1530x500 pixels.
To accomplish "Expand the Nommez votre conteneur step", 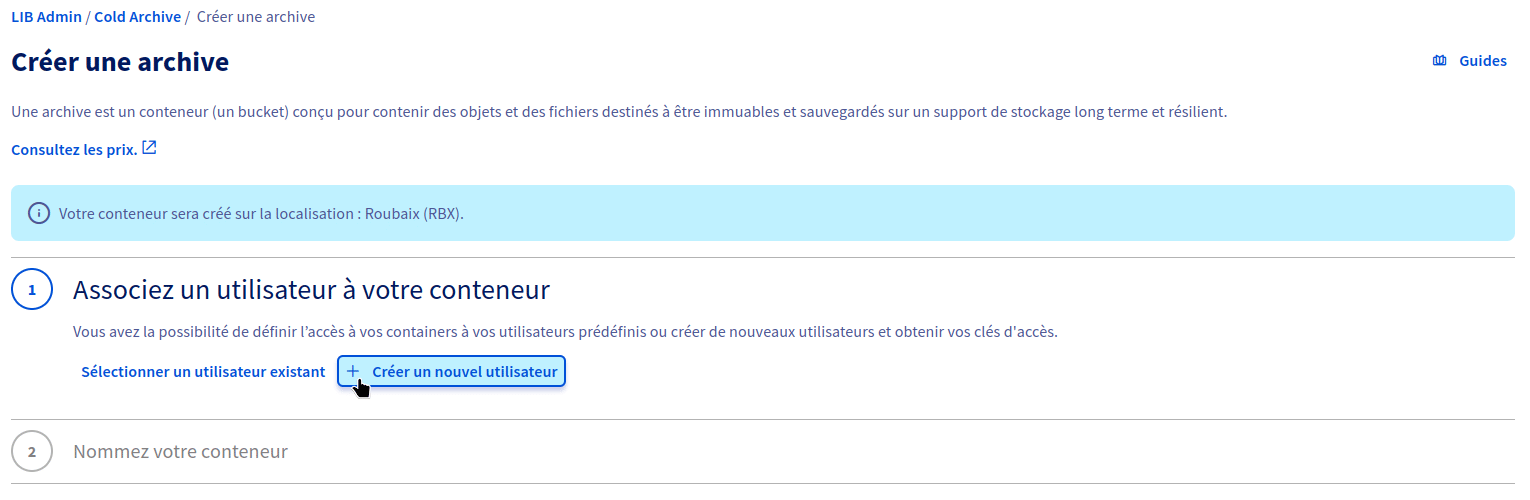I will click(x=181, y=452).
